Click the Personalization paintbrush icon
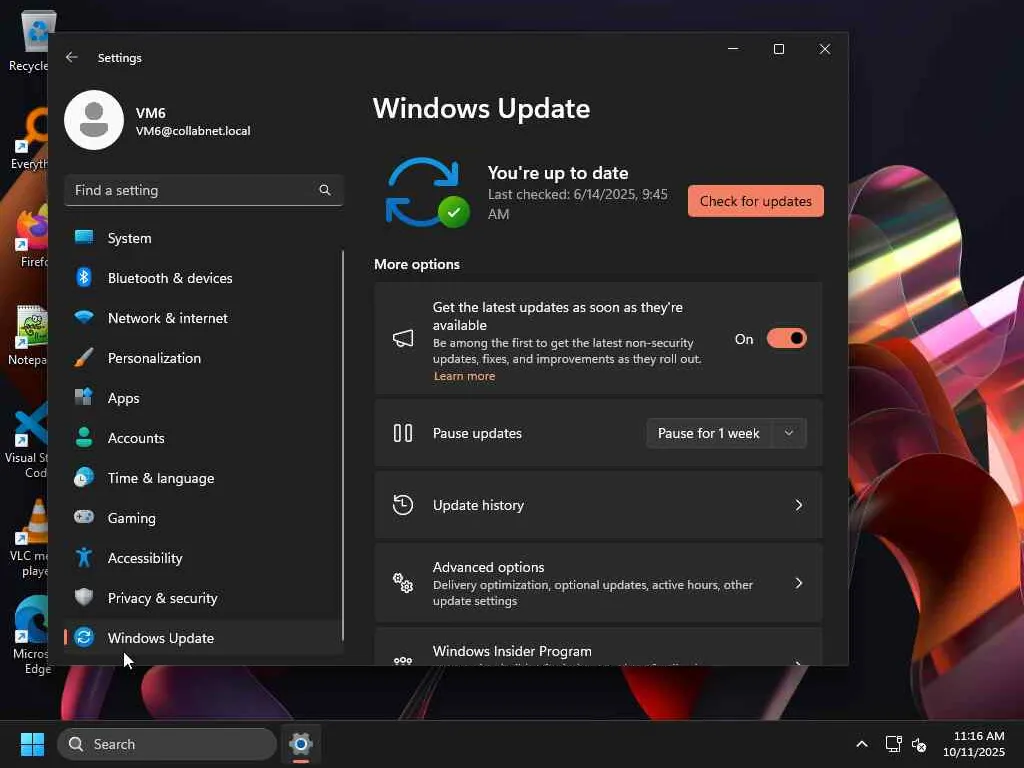Screen dimensions: 1024x768 pos(84,357)
